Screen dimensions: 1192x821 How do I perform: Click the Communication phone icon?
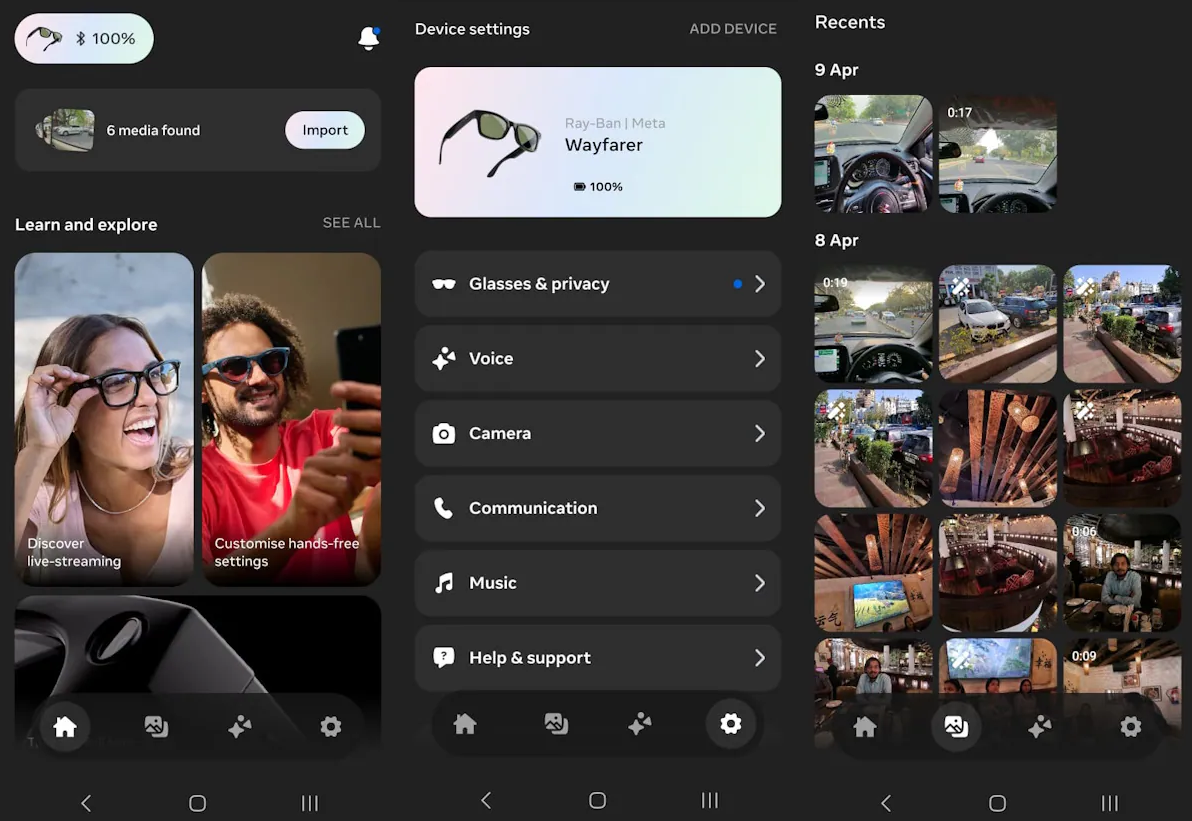pos(444,508)
